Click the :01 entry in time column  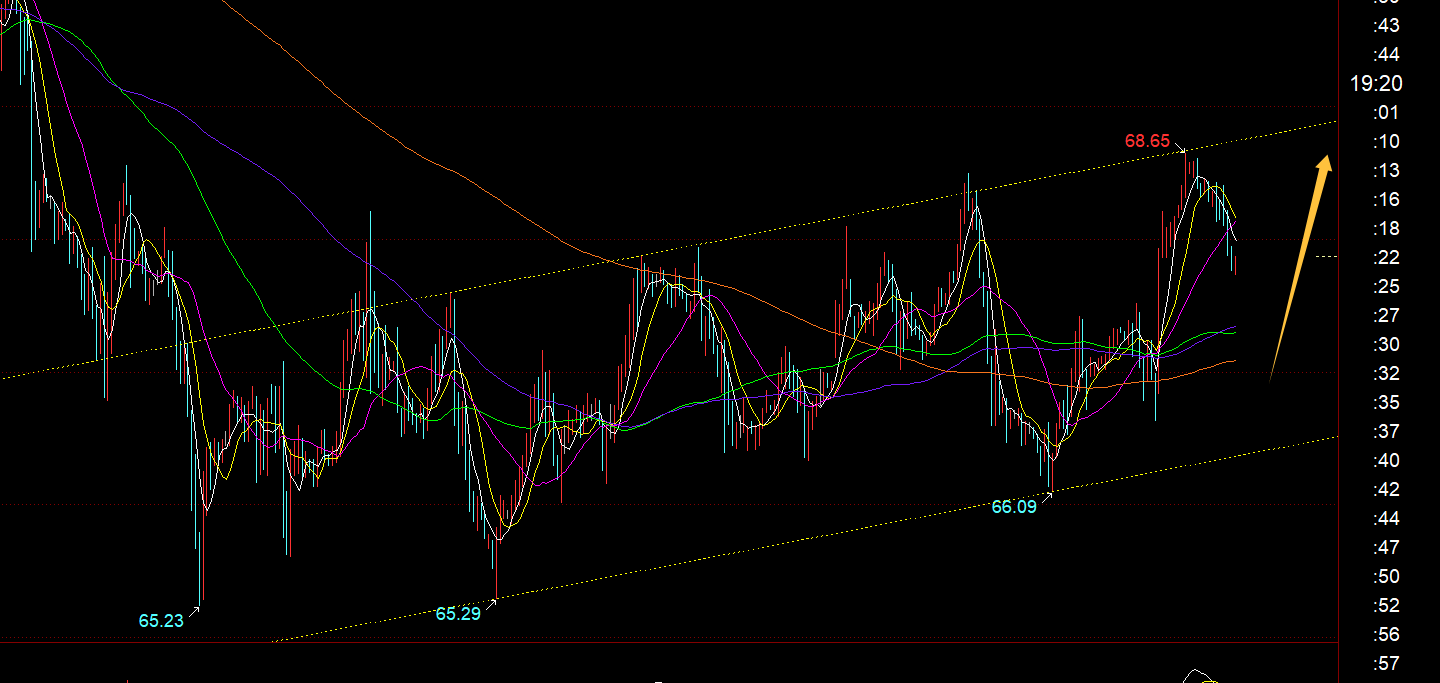[x=1386, y=112]
